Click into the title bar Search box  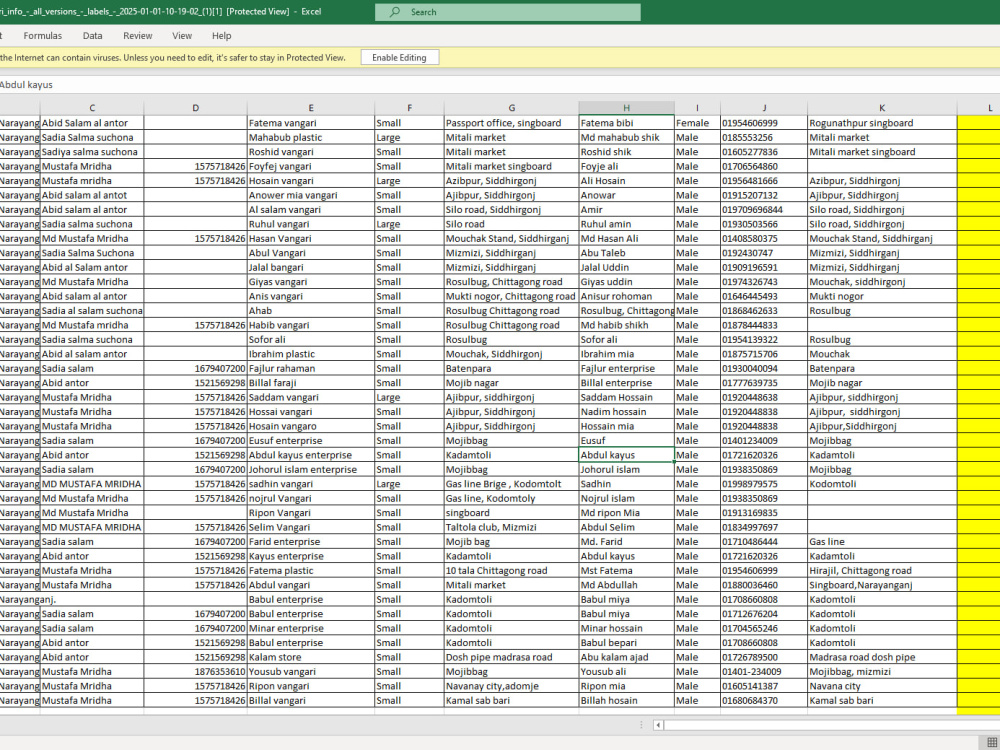click(508, 12)
